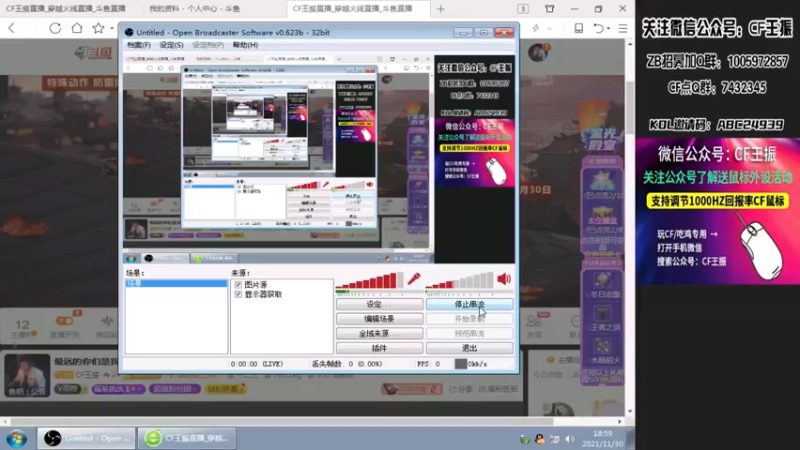Viewport: 800px width, 450px height.
Task: Open browser hamburger menu
Action: pos(623,28)
